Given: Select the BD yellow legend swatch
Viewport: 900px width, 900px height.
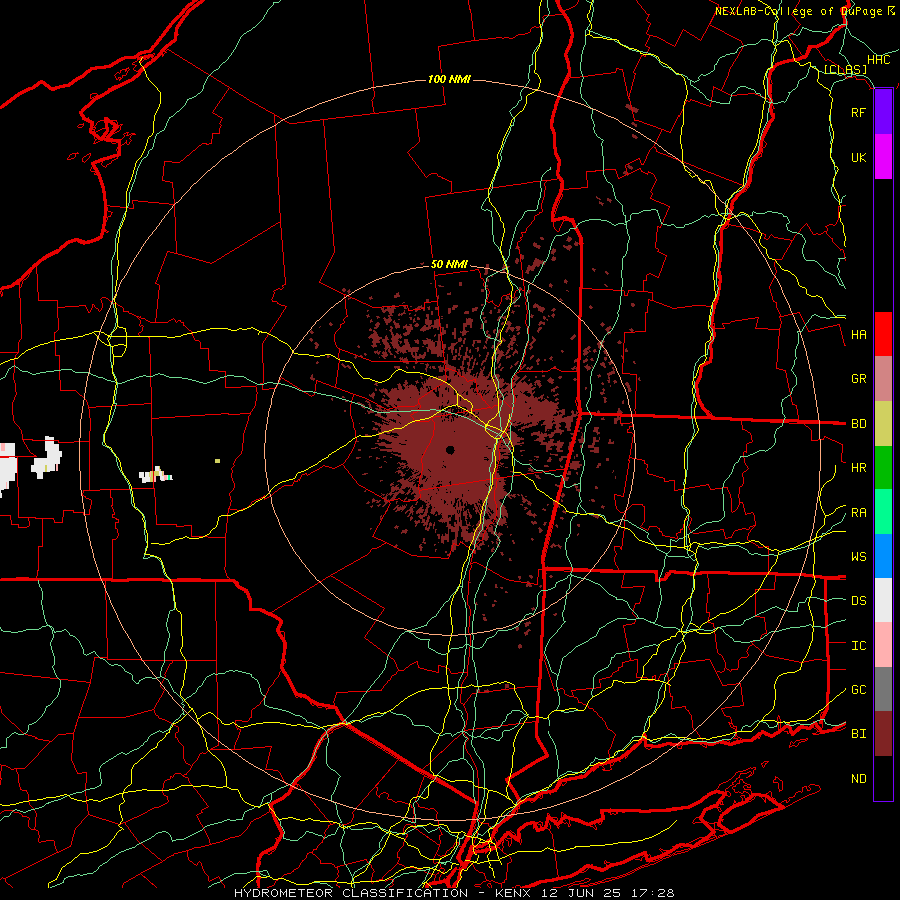Looking at the screenshot, I should tap(883, 424).
